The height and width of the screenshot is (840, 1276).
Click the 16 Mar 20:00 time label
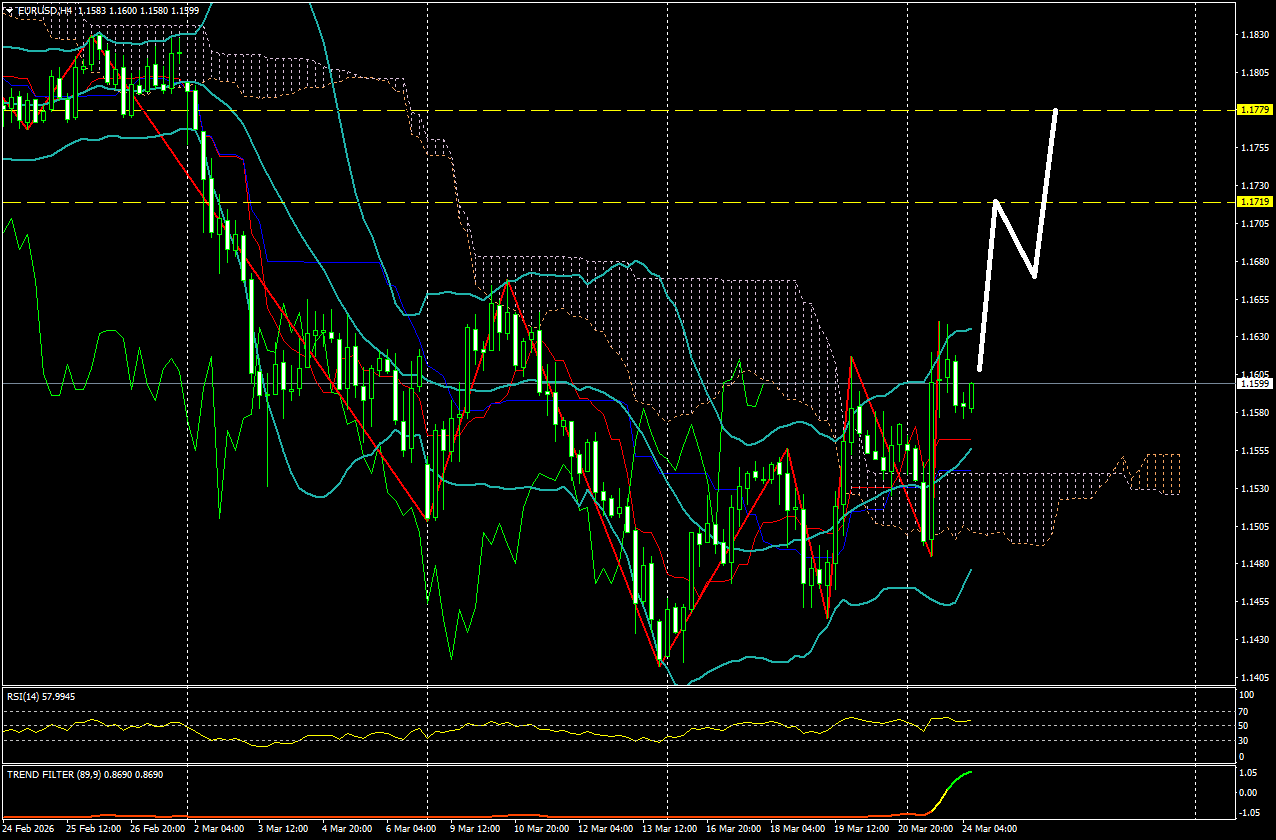[x=733, y=829]
